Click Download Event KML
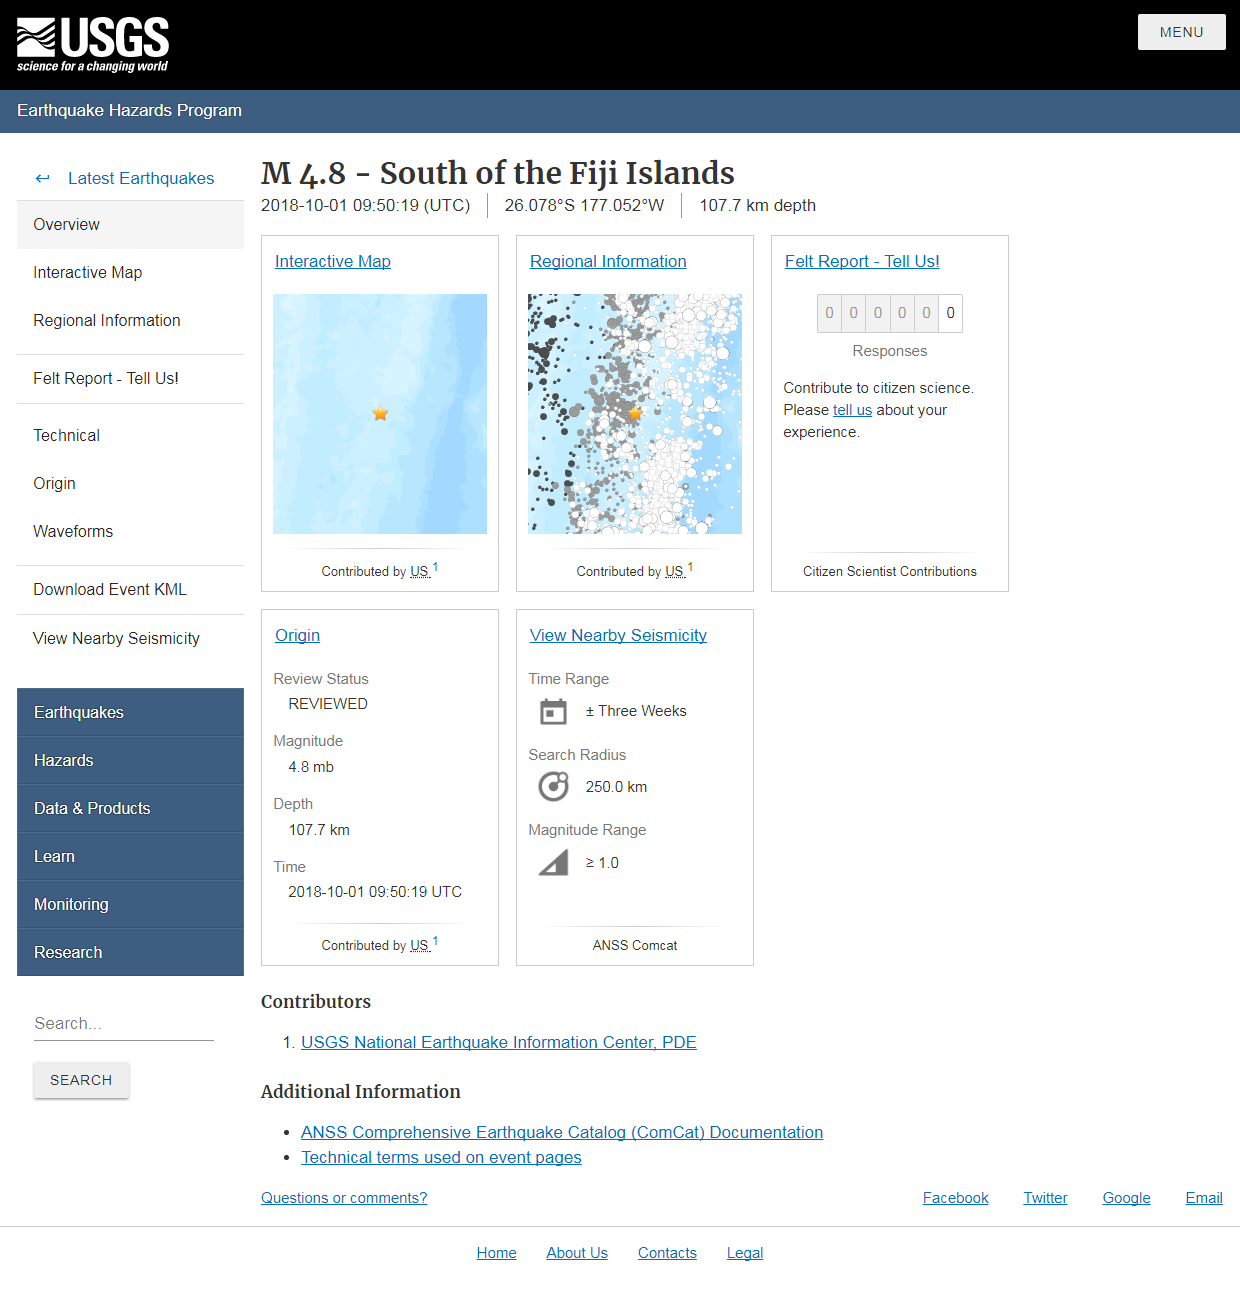 coord(130,590)
